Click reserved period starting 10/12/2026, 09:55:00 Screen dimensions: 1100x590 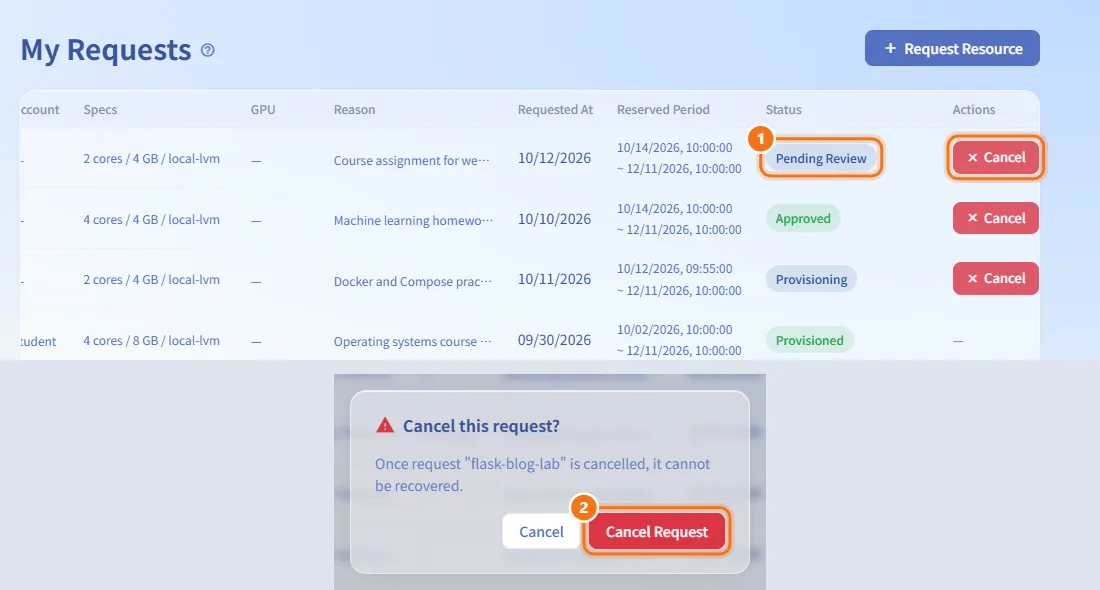coord(679,279)
